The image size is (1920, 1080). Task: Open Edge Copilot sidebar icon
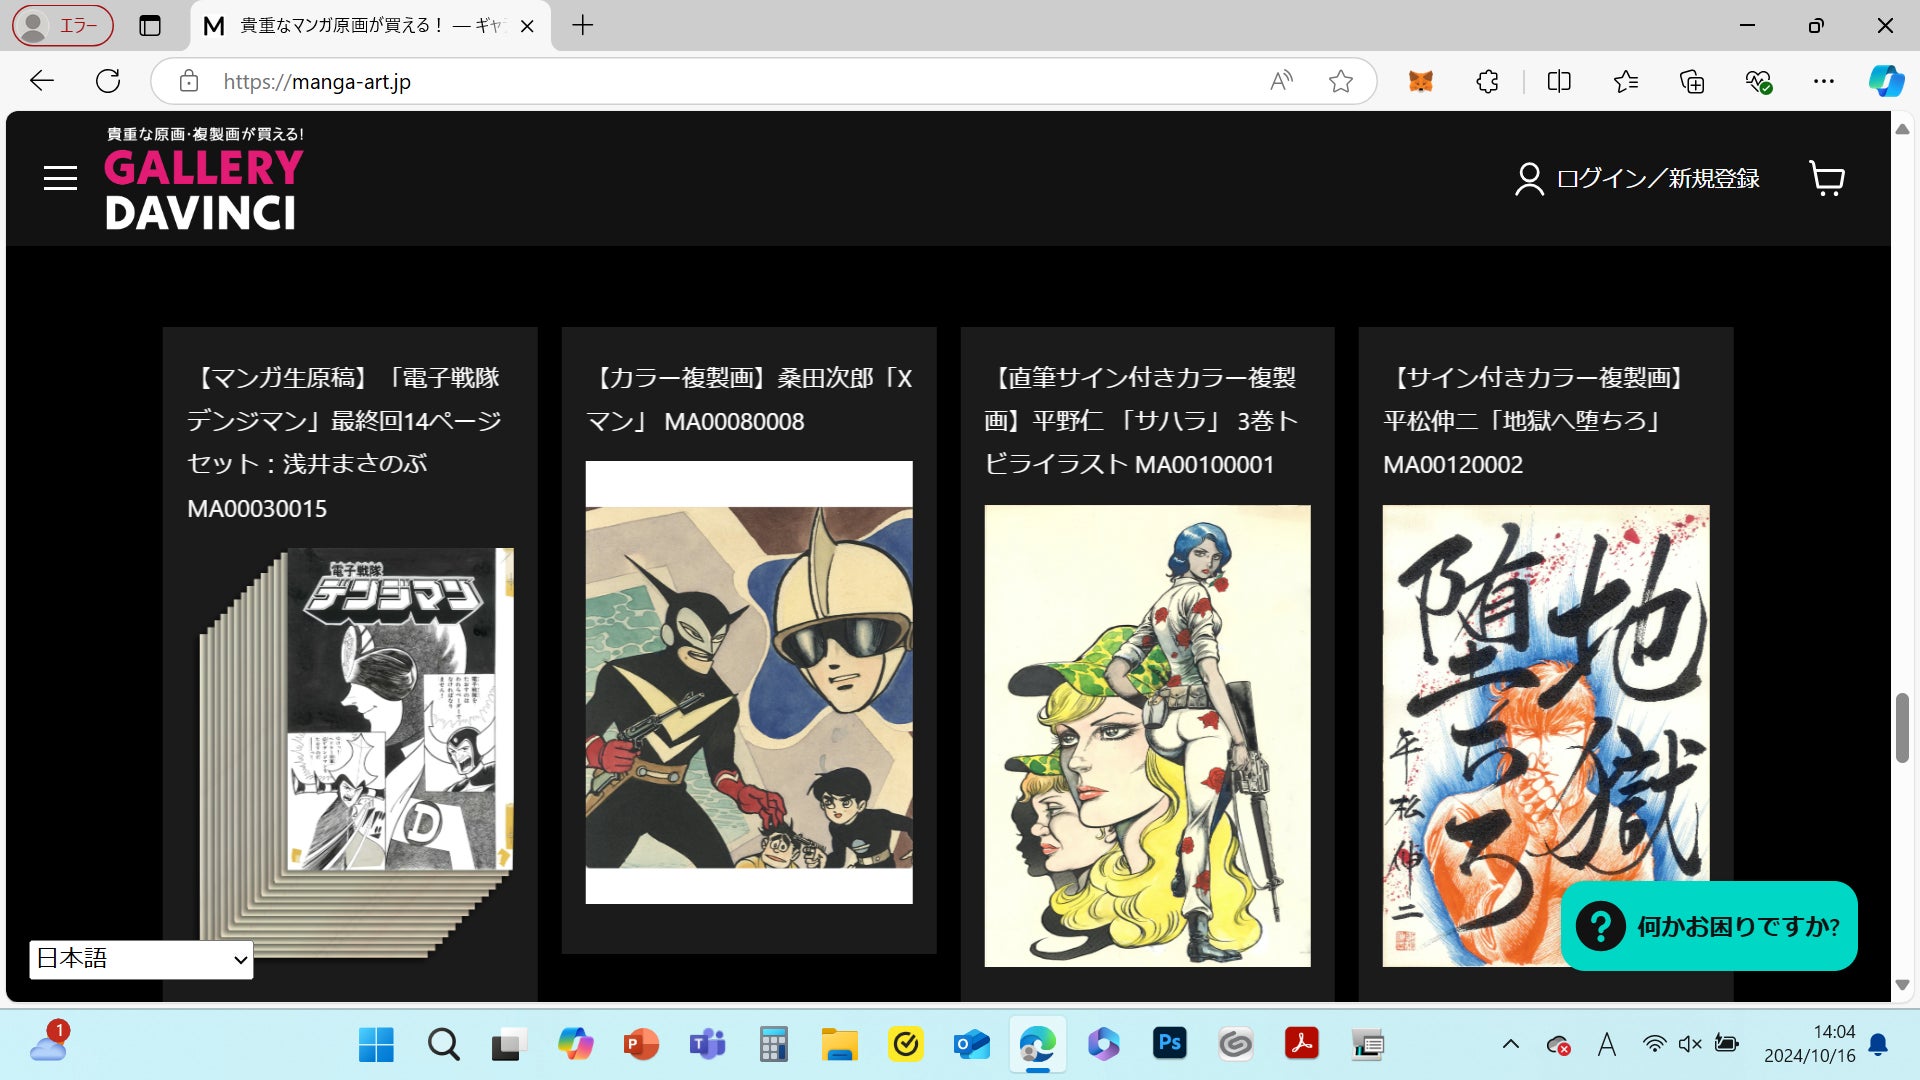(1886, 81)
